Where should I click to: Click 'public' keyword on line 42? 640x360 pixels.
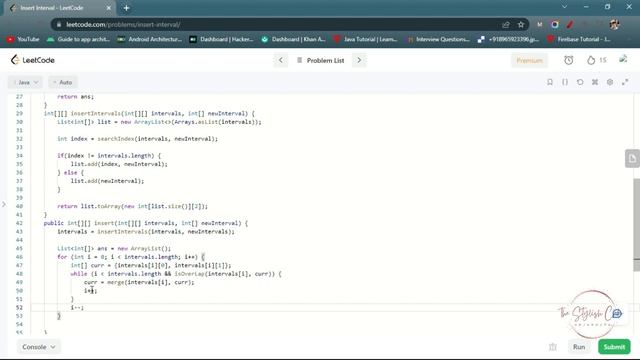[54, 223]
